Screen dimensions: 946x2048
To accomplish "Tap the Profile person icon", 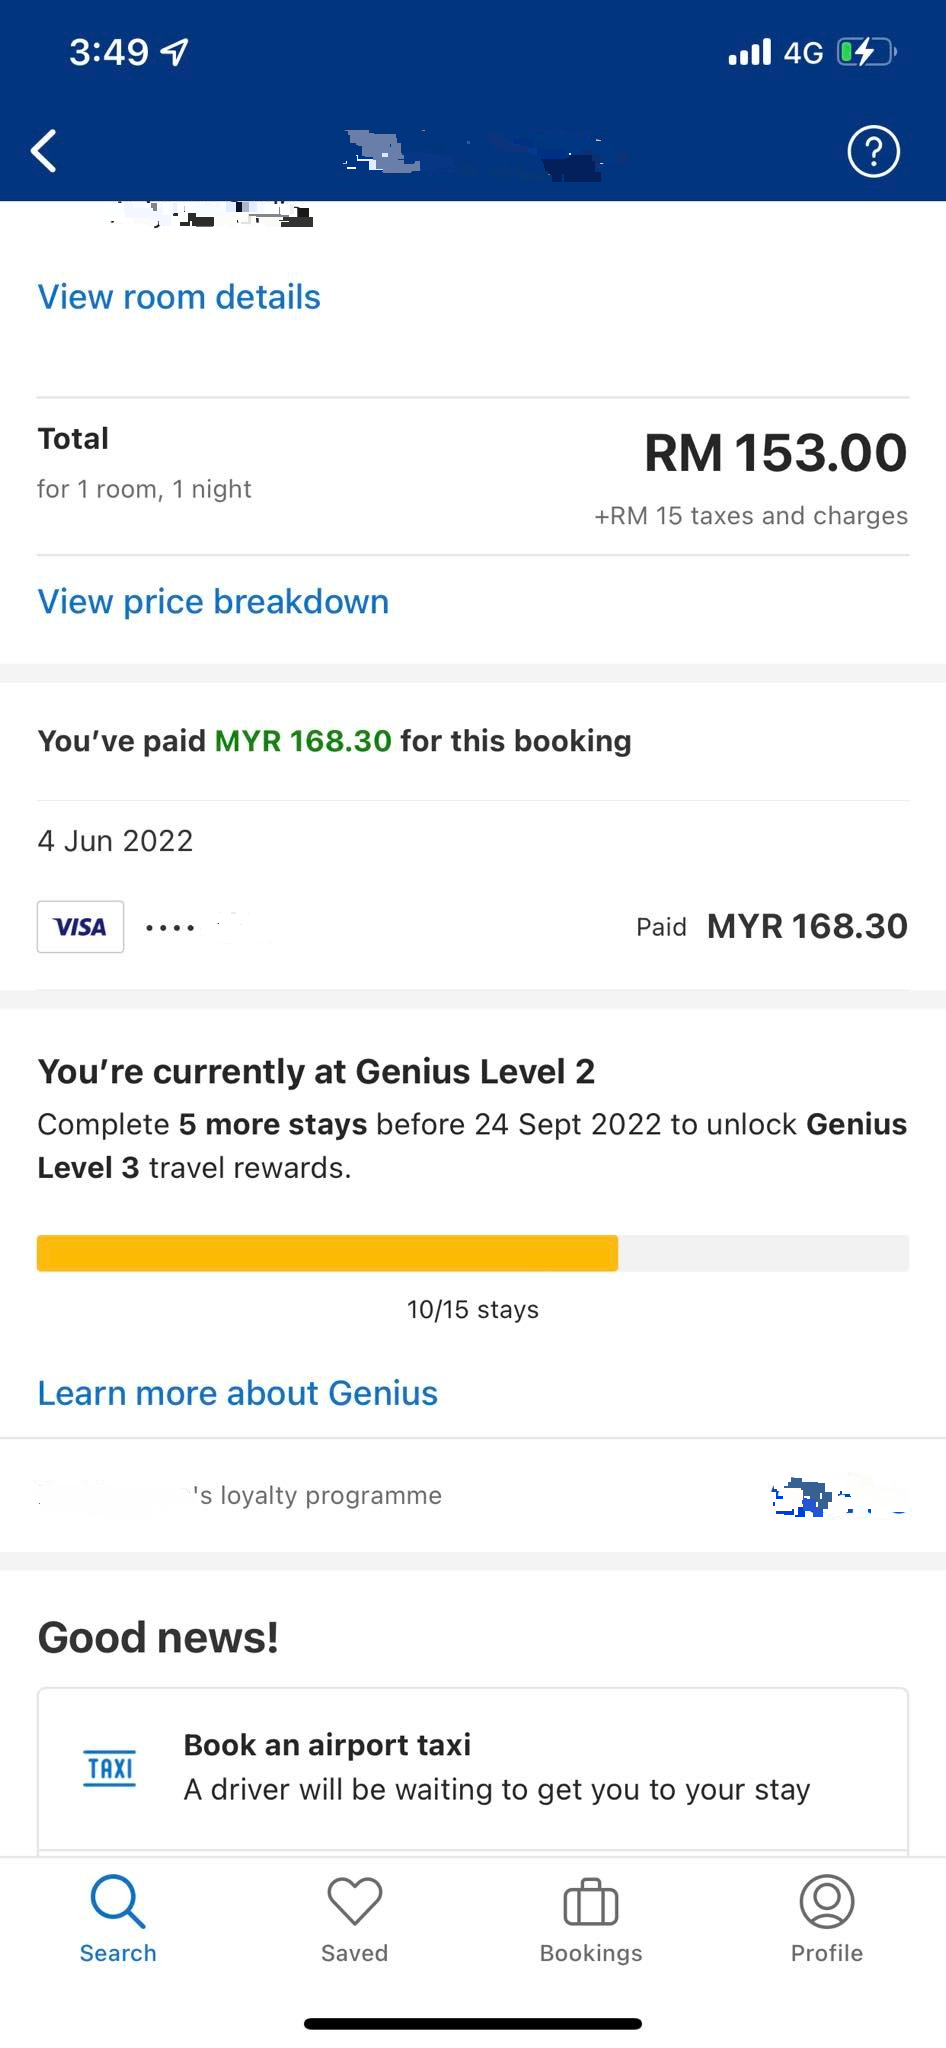I will [826, 1901].
